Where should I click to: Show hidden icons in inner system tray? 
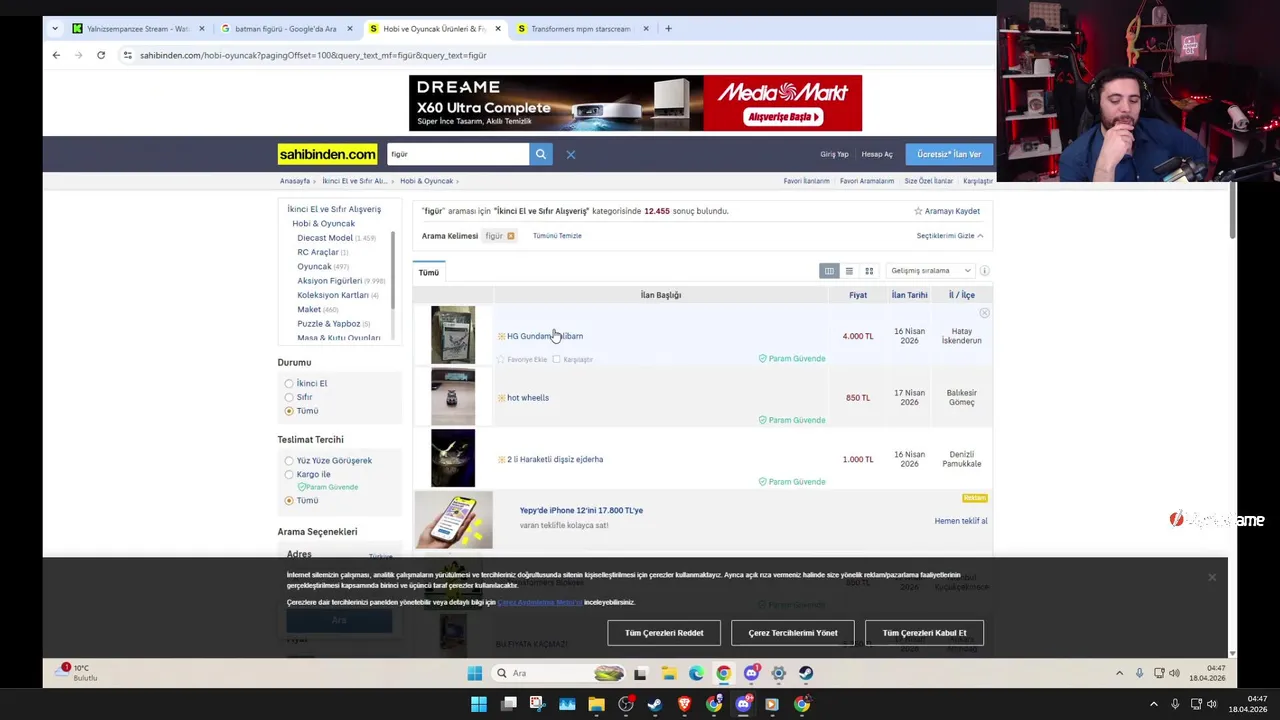click(x=1119, y=673)
